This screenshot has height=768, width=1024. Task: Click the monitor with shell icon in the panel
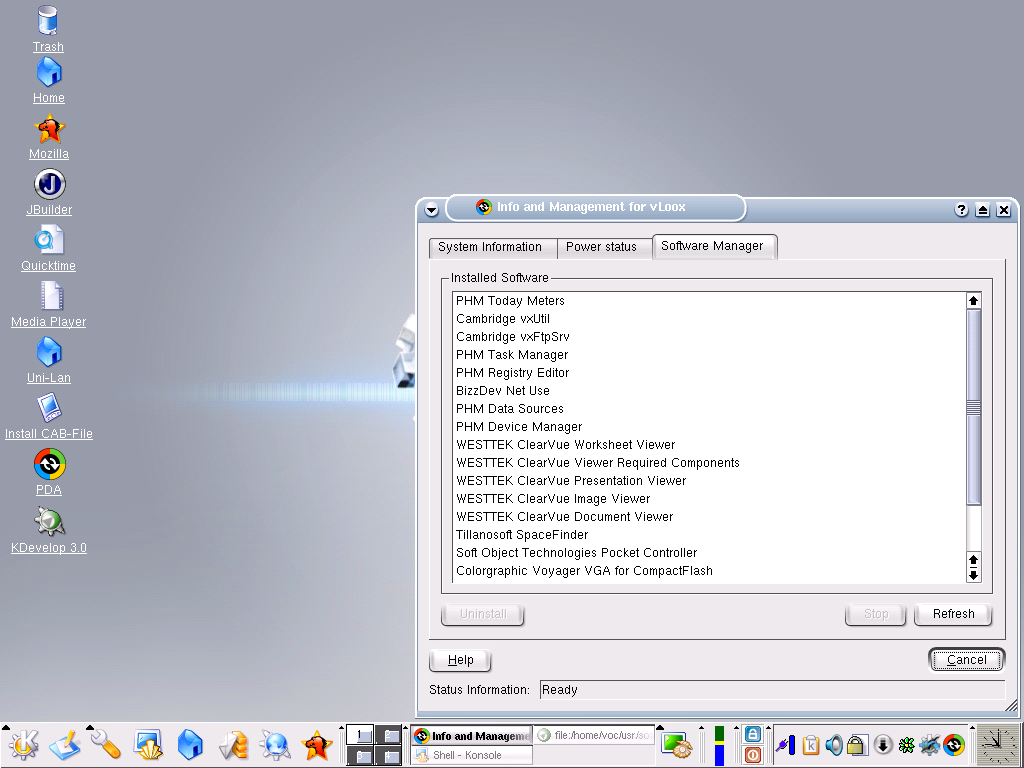(x=148, y=745)
